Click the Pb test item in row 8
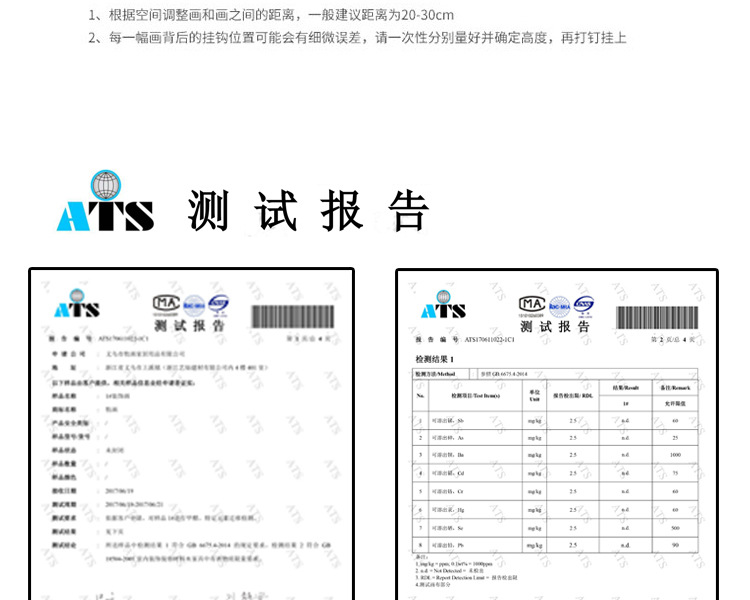750x600 pixels. pos(448,545)
